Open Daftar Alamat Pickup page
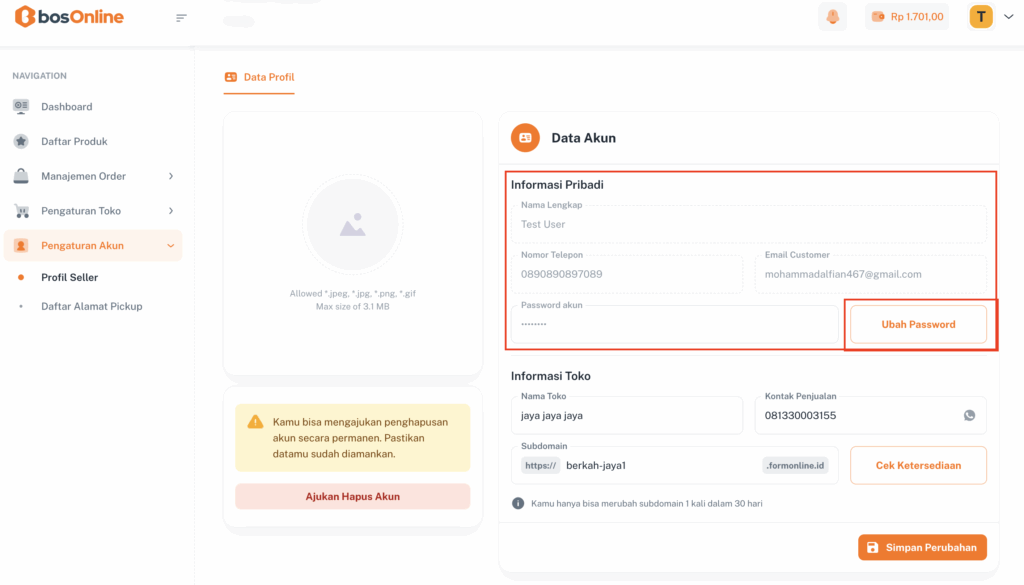The height and width of the screenshot is (585, 1024). coord(91,306)
